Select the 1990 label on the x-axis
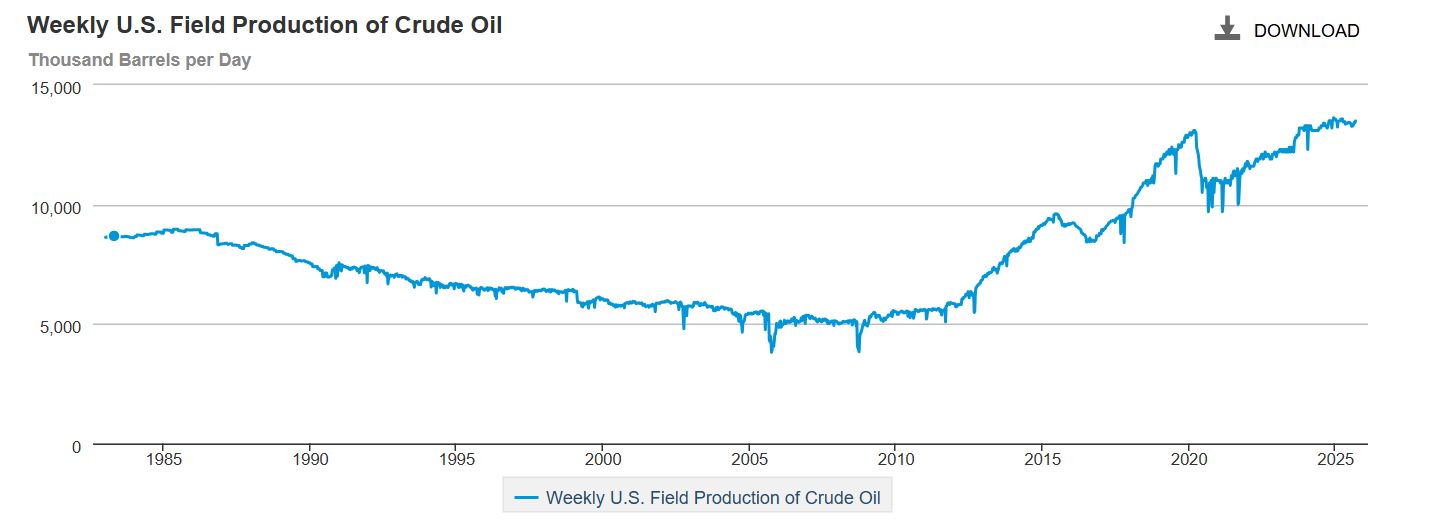This screenshot has width=1441, height=525. coord(310,461)
